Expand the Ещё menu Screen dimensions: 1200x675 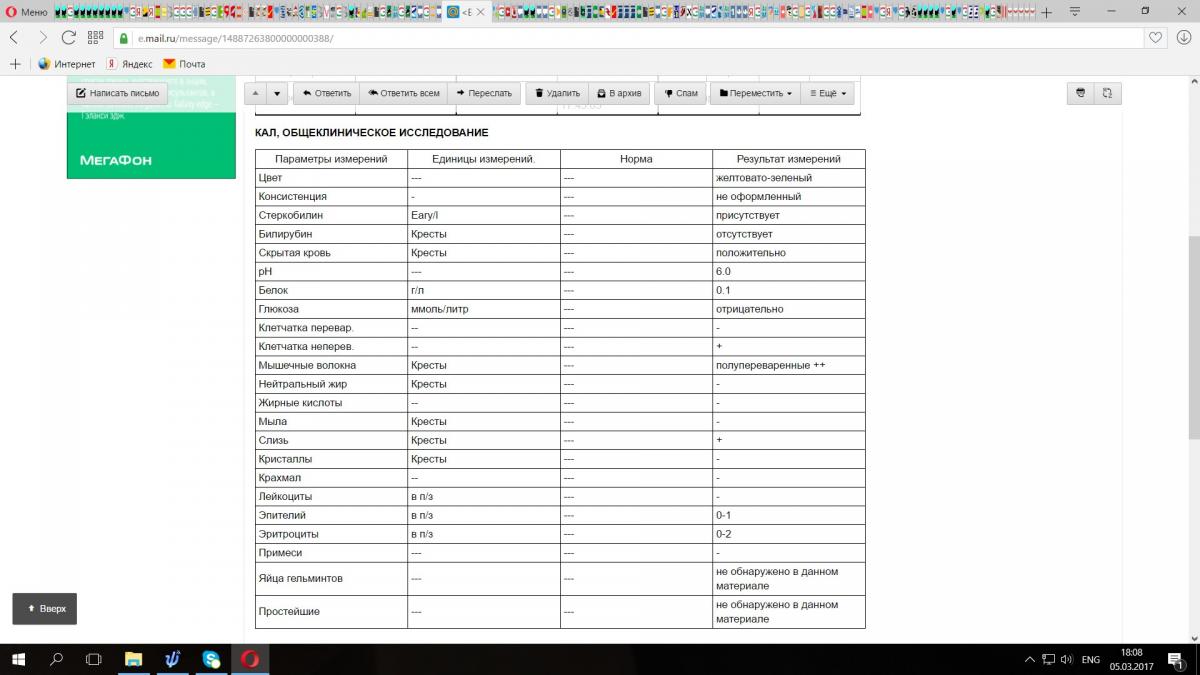click(828, 93)
